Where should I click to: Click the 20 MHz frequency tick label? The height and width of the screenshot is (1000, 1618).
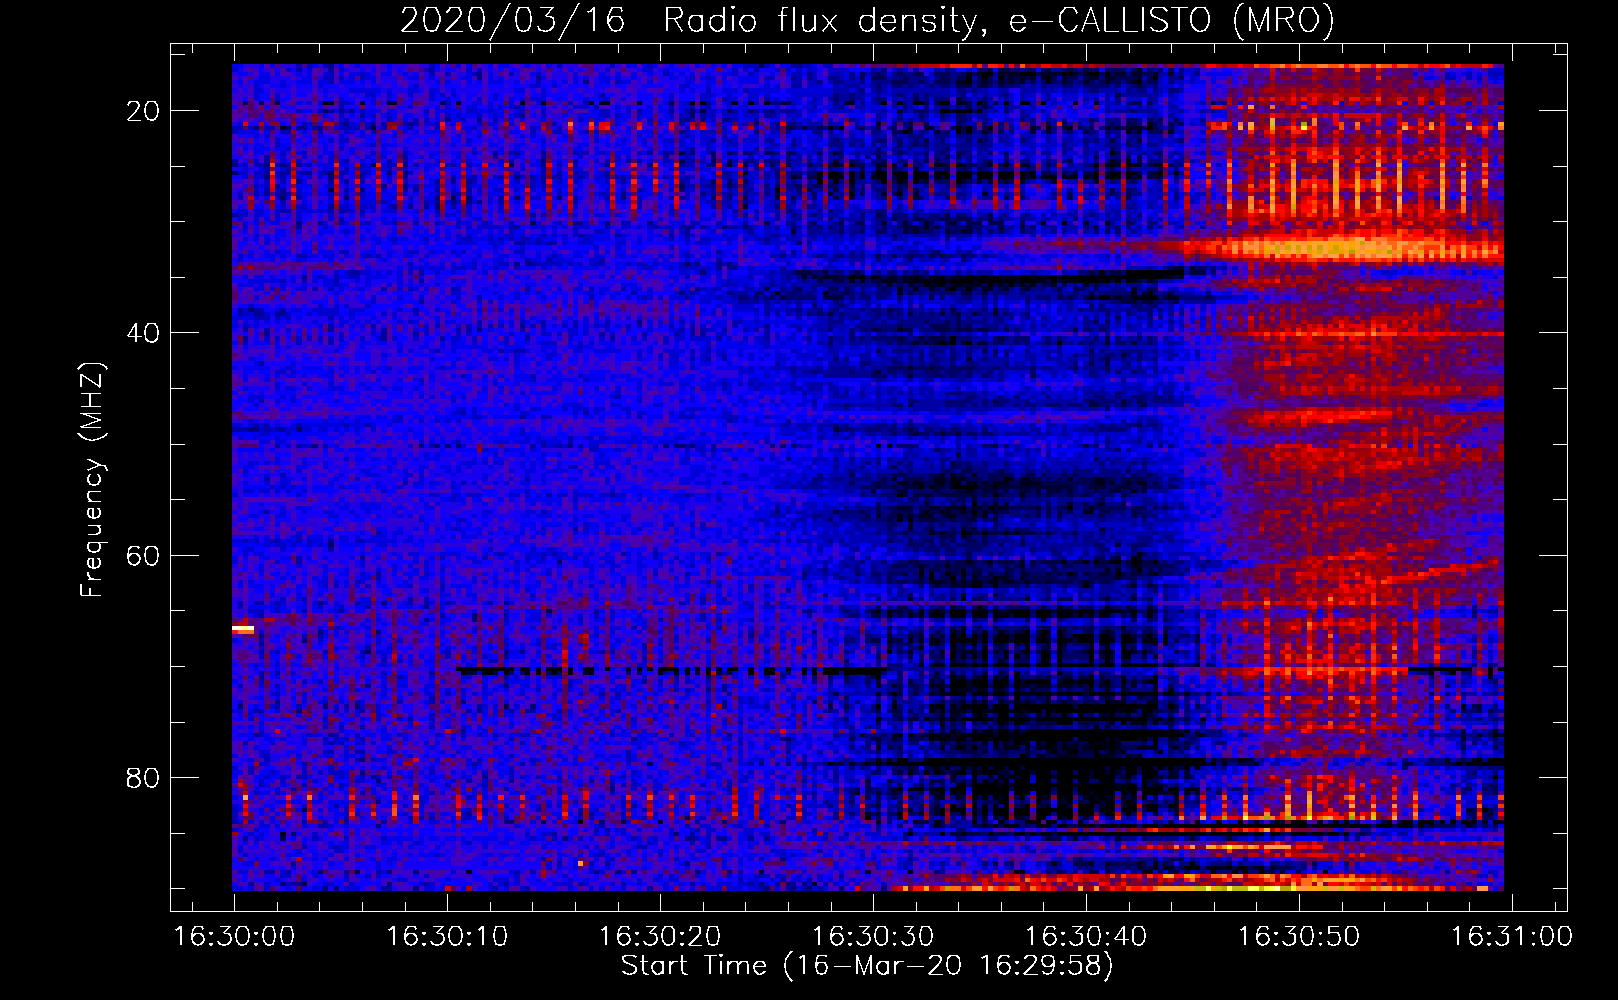coord(143,111)
